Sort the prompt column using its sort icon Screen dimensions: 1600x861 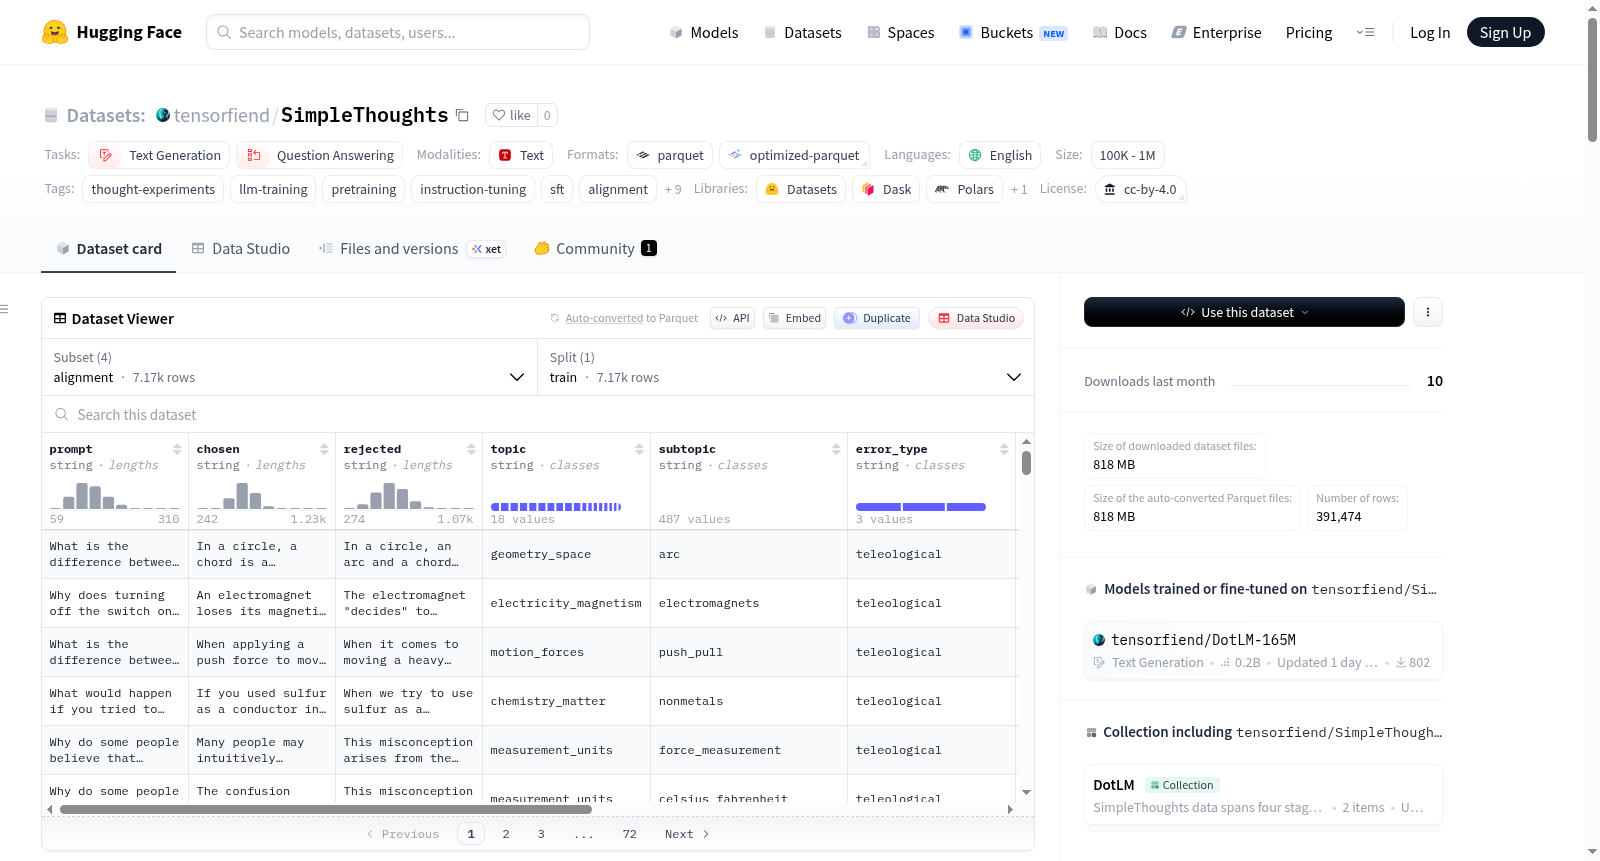(x=177, y=449)
